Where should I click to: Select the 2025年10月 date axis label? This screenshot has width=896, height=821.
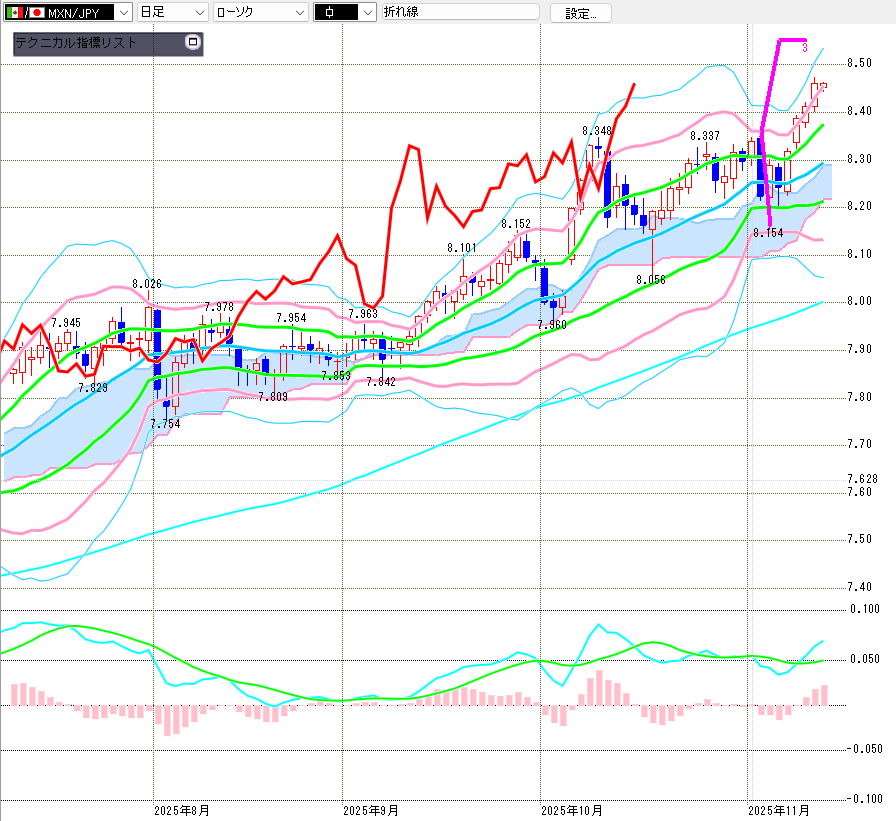(x=570, y=809)
